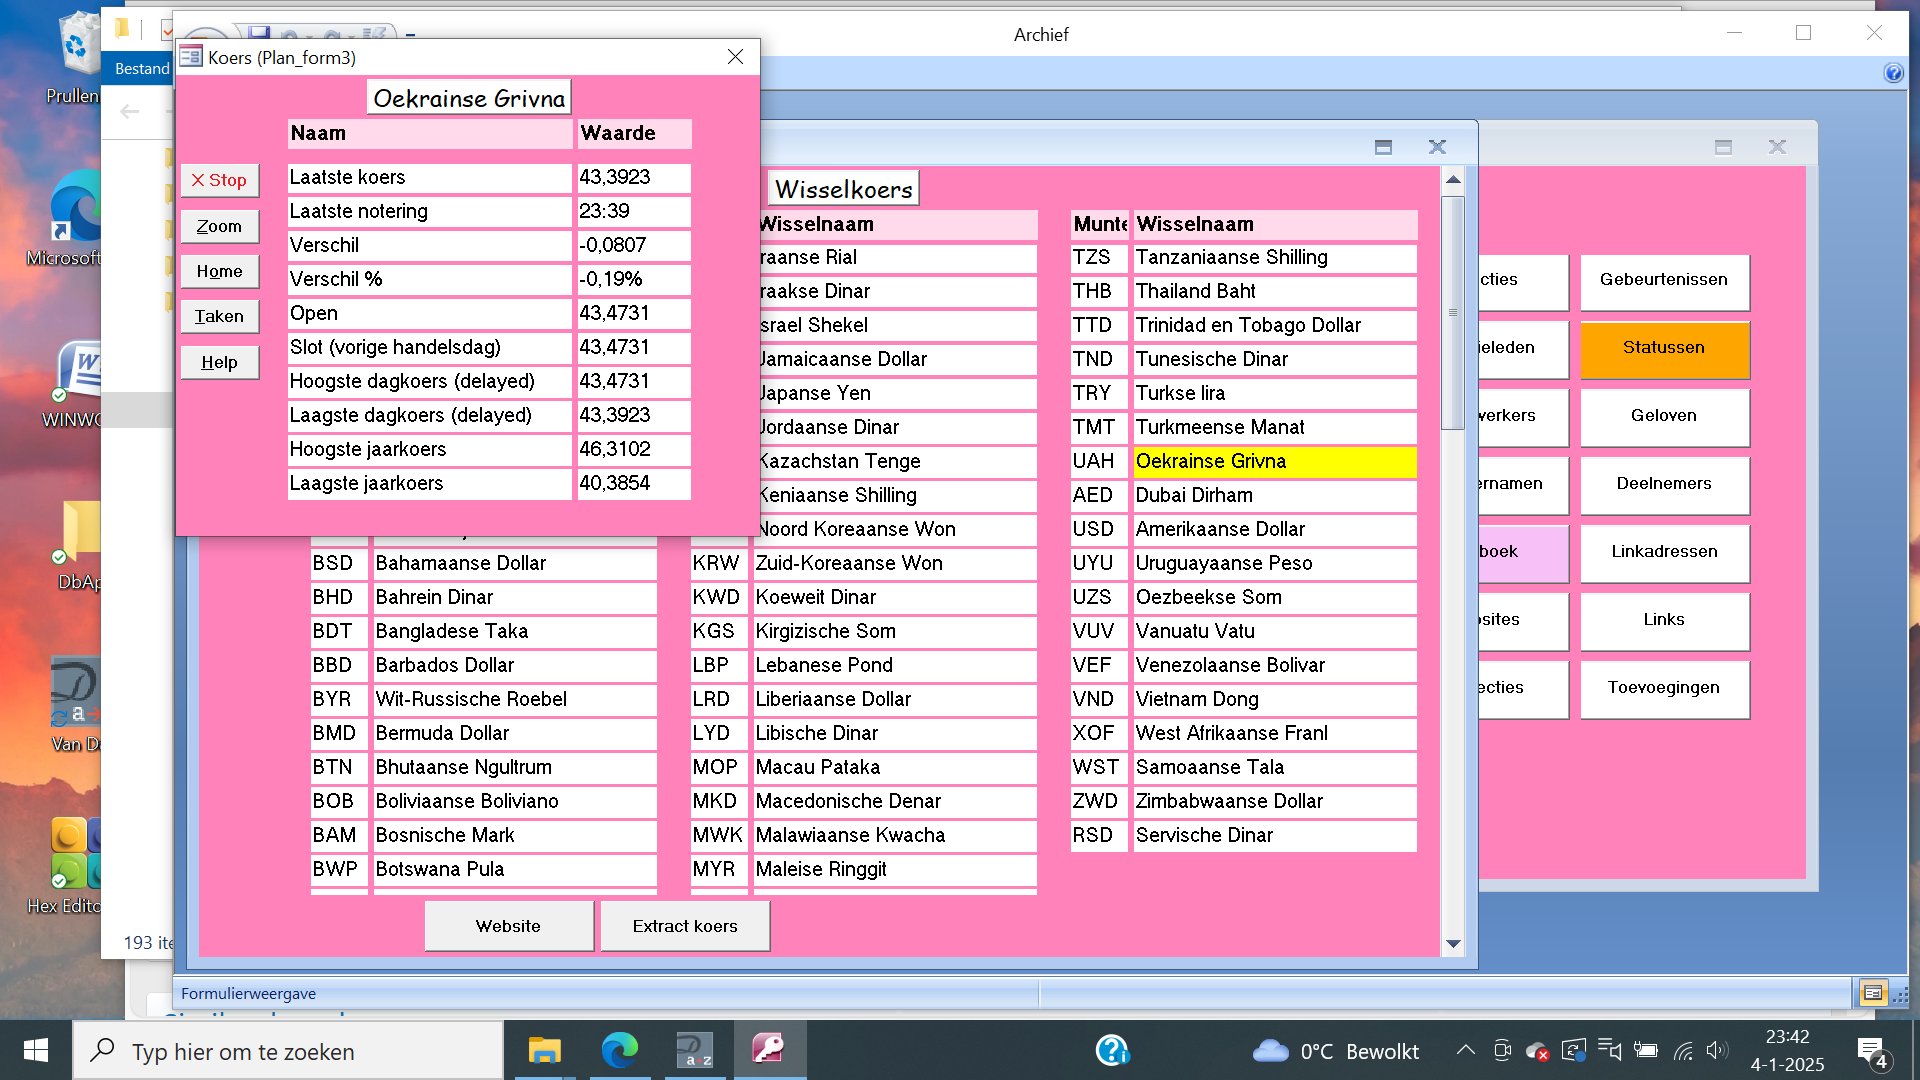Click the form view icon in status bar

(x=1873, y=993)
